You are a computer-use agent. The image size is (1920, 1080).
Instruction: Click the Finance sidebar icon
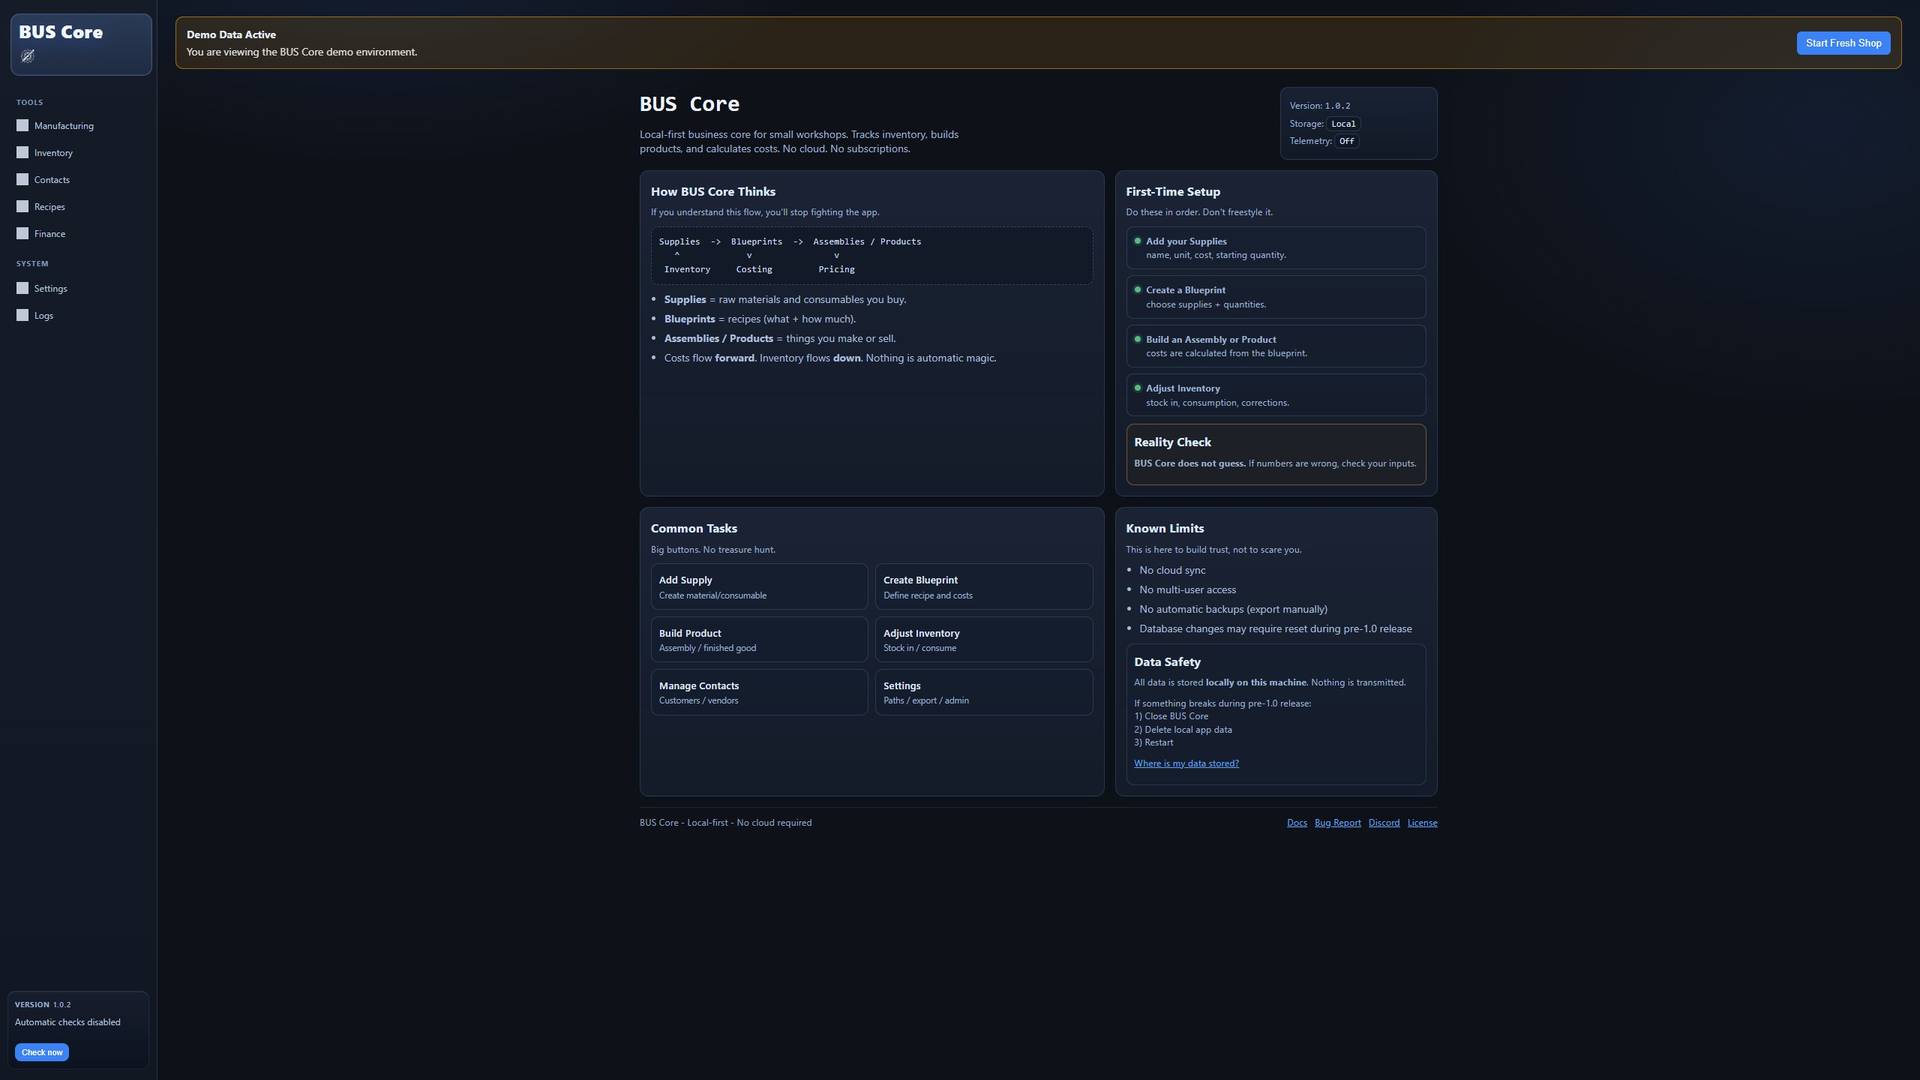click(x=22, y=234)
